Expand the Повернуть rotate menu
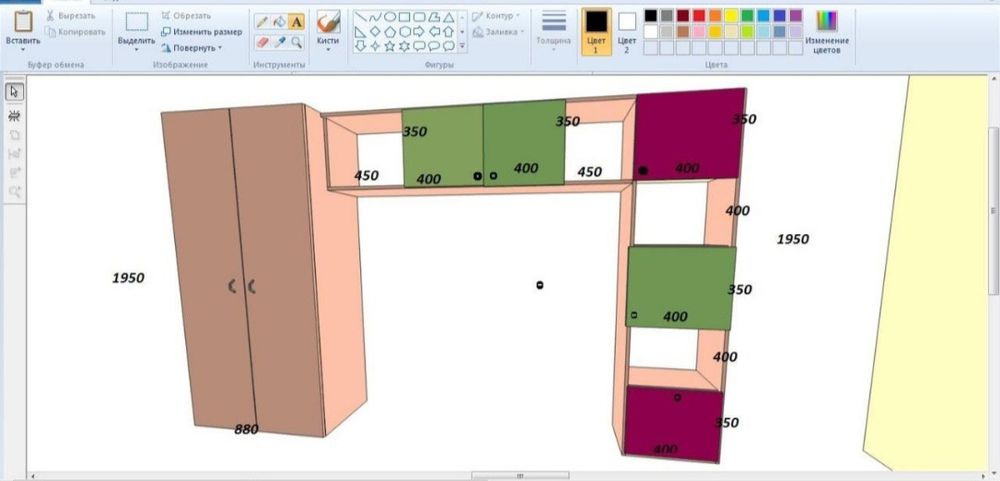Viewport: 1000px width, 481px height. [192, 48]
